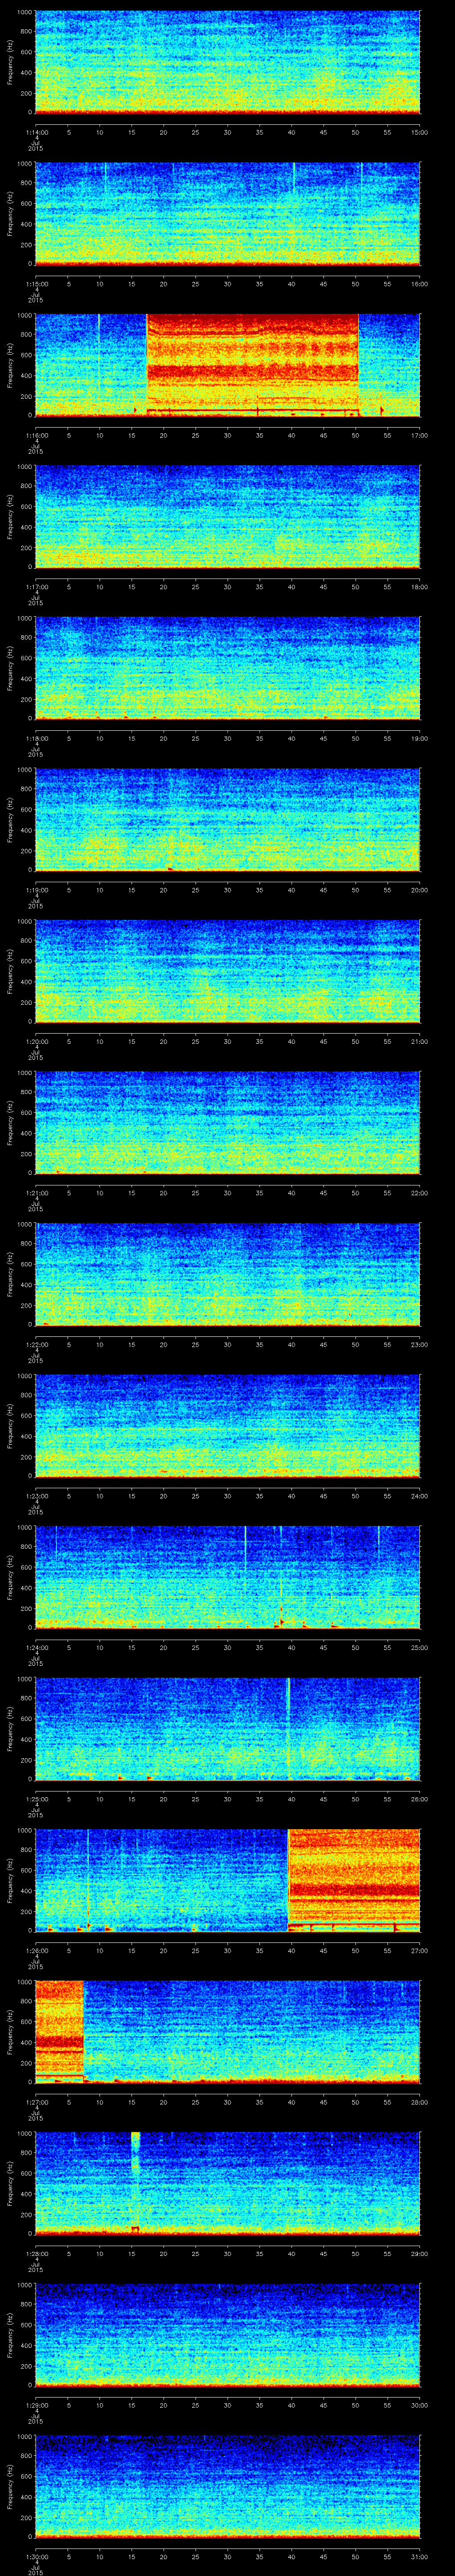Click the 1:27:00 start time label
455x2576 pixels.
coord(36,2102)
